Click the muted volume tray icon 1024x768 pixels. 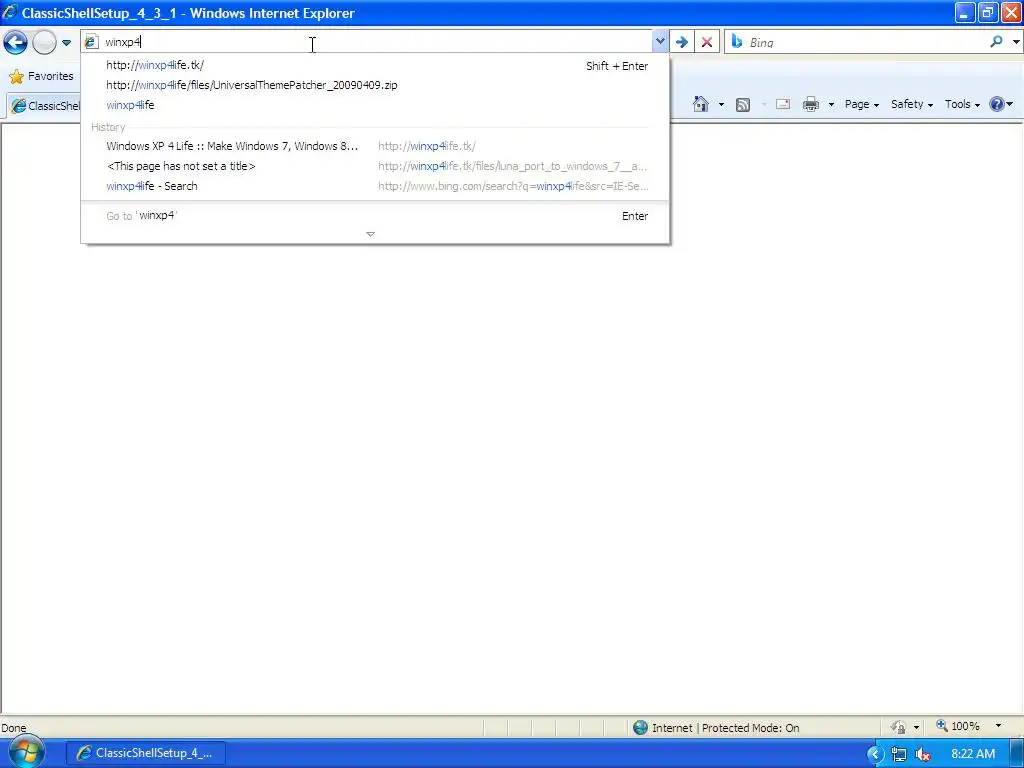tap(923, 754)
